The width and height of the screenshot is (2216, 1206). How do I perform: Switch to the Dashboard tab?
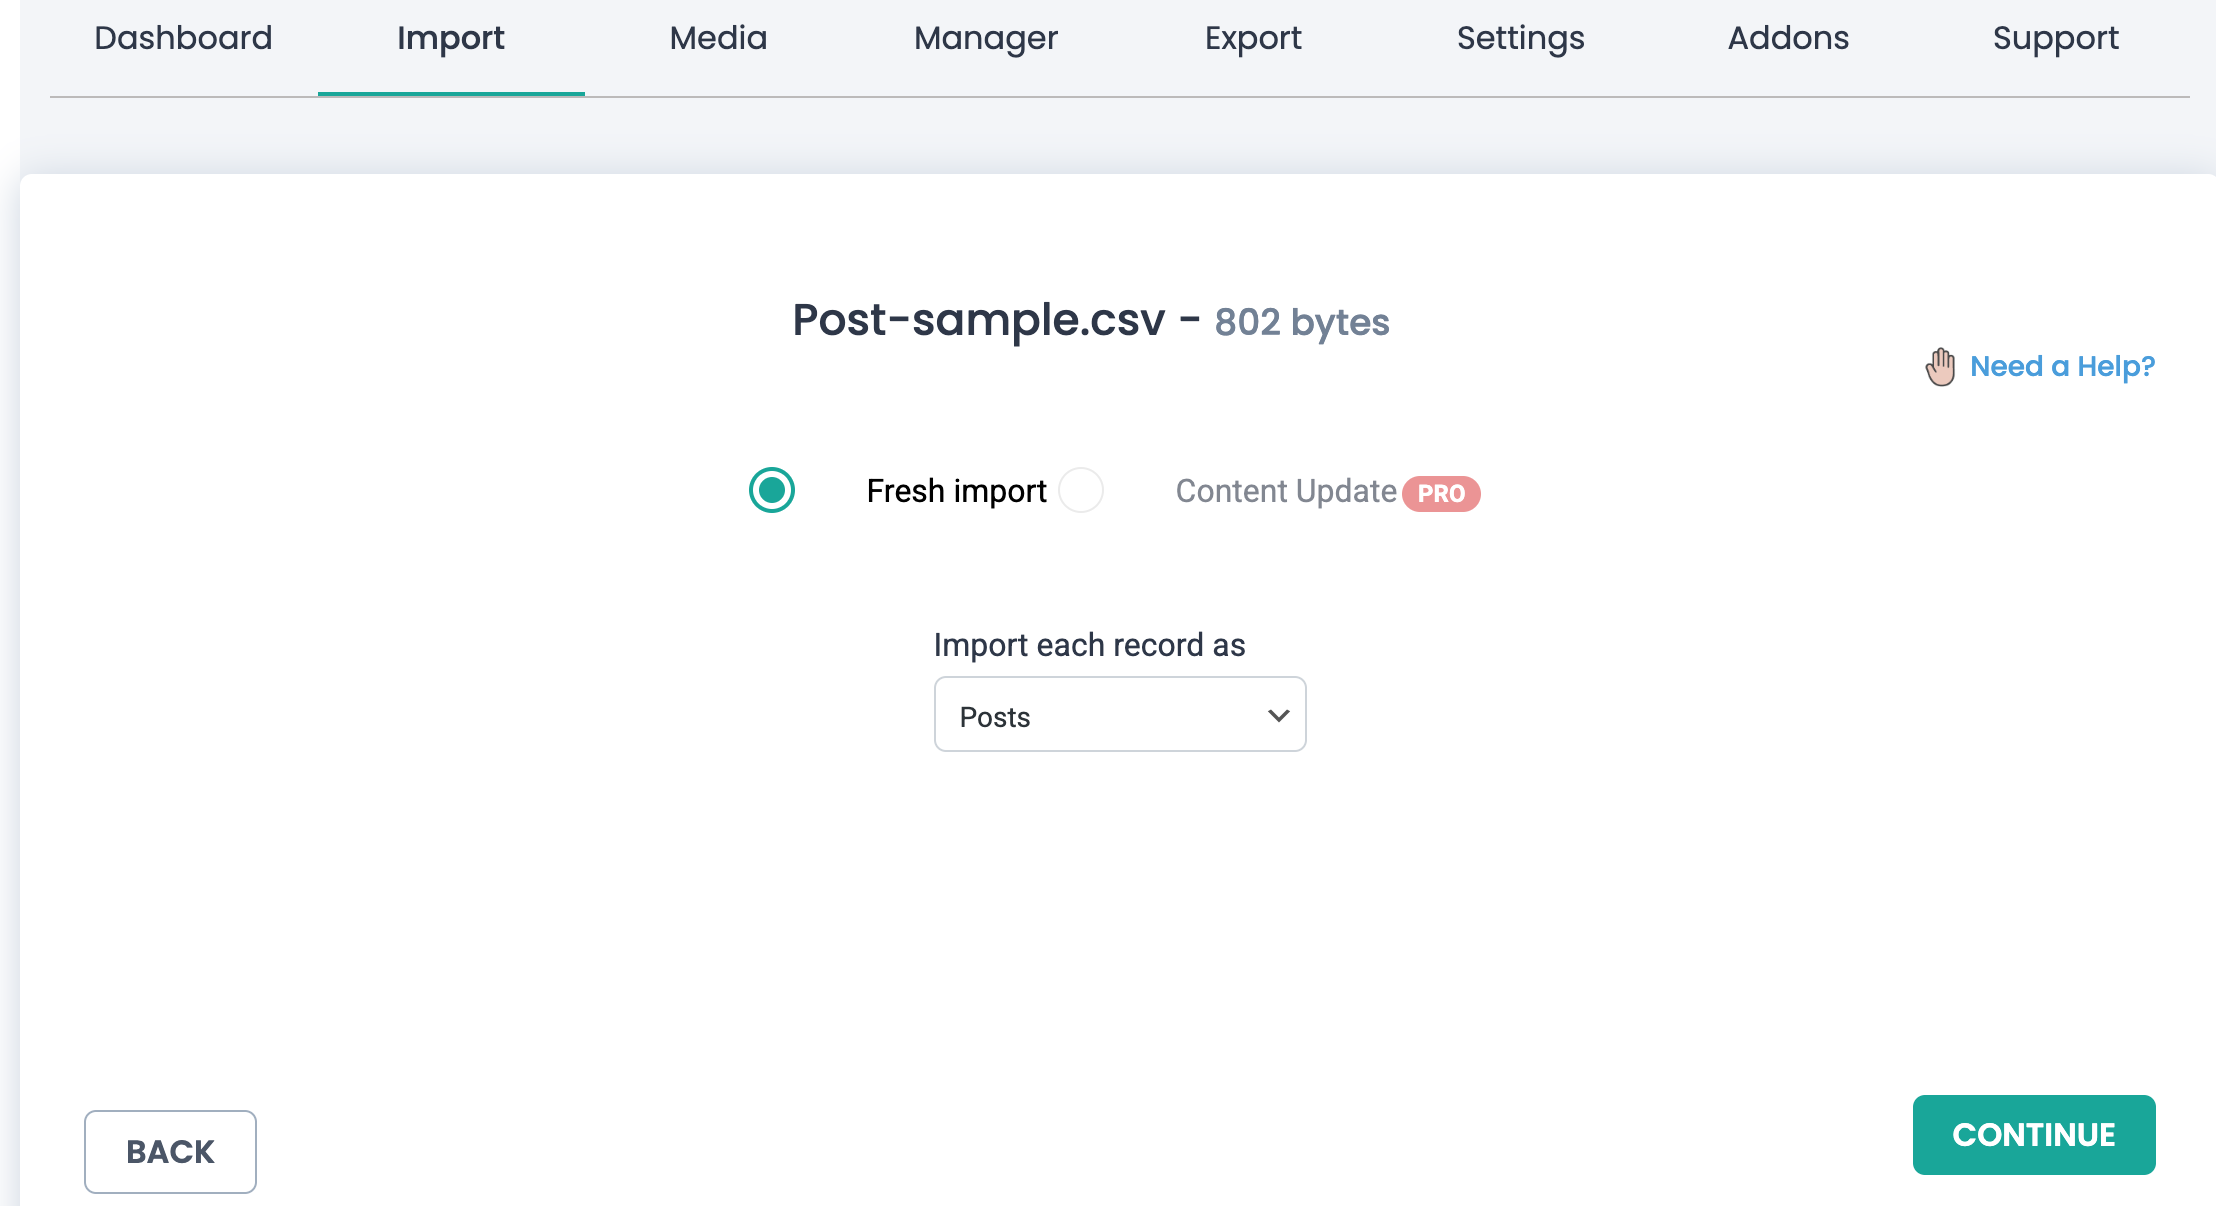coord(183,38)
